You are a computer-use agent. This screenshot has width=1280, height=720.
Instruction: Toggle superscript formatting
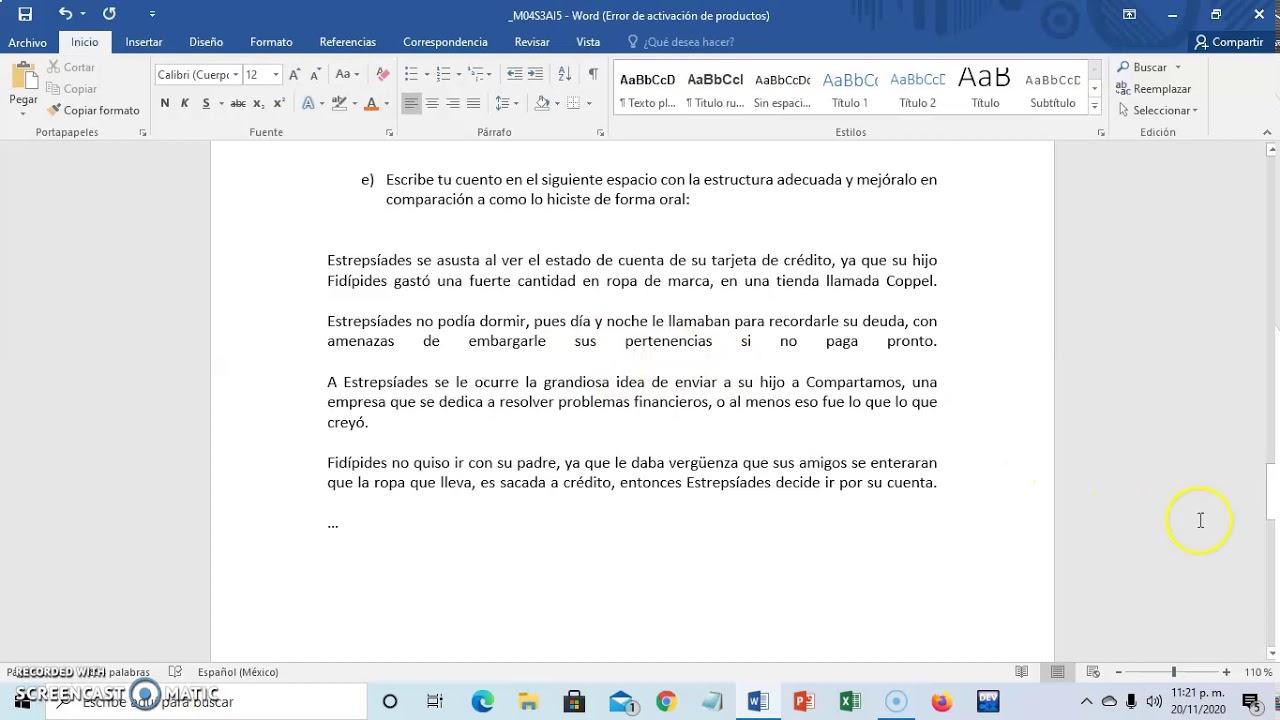pyautogui.click(x=279, y=103)
